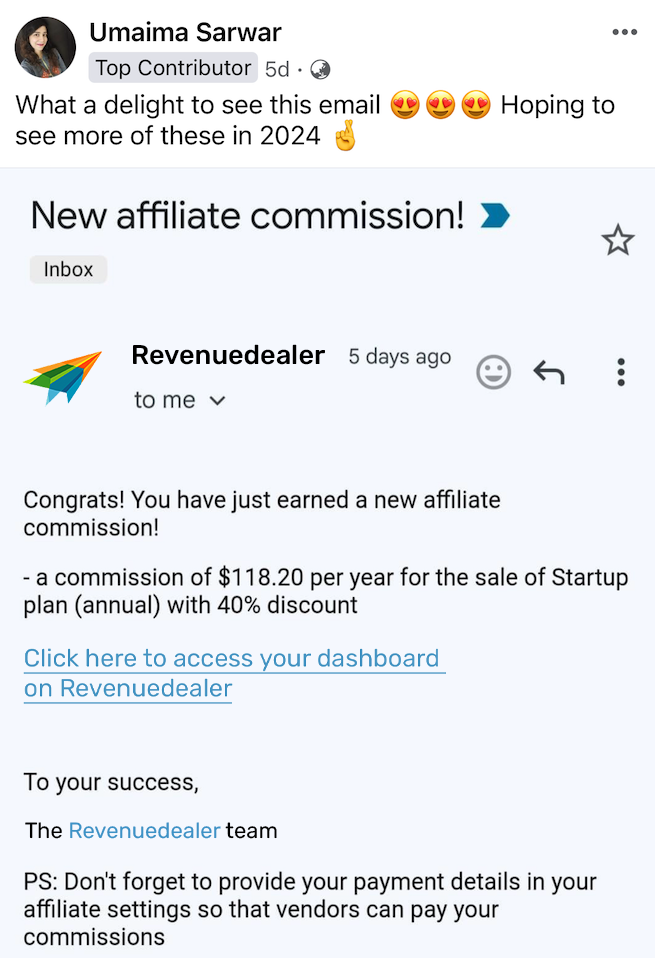Click the "New affiliate commission!" subject line
655x958 pixels.
247,215
